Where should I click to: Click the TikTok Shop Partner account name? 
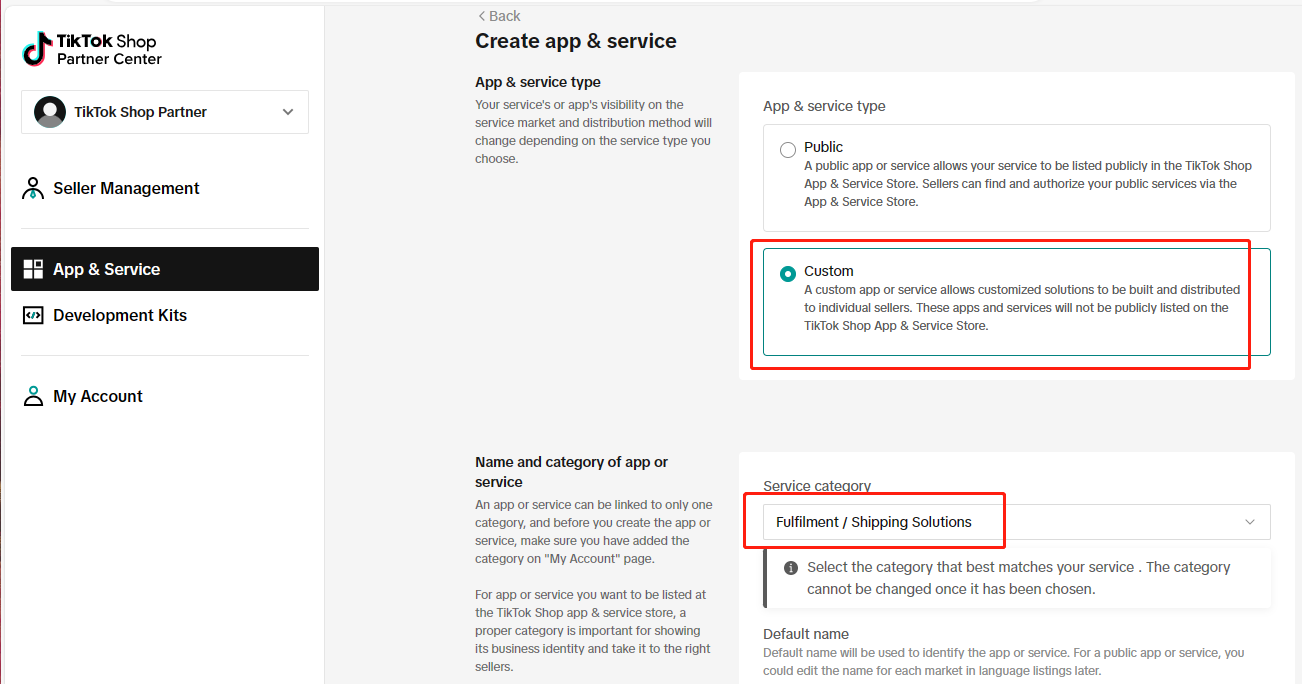[141, 112]
